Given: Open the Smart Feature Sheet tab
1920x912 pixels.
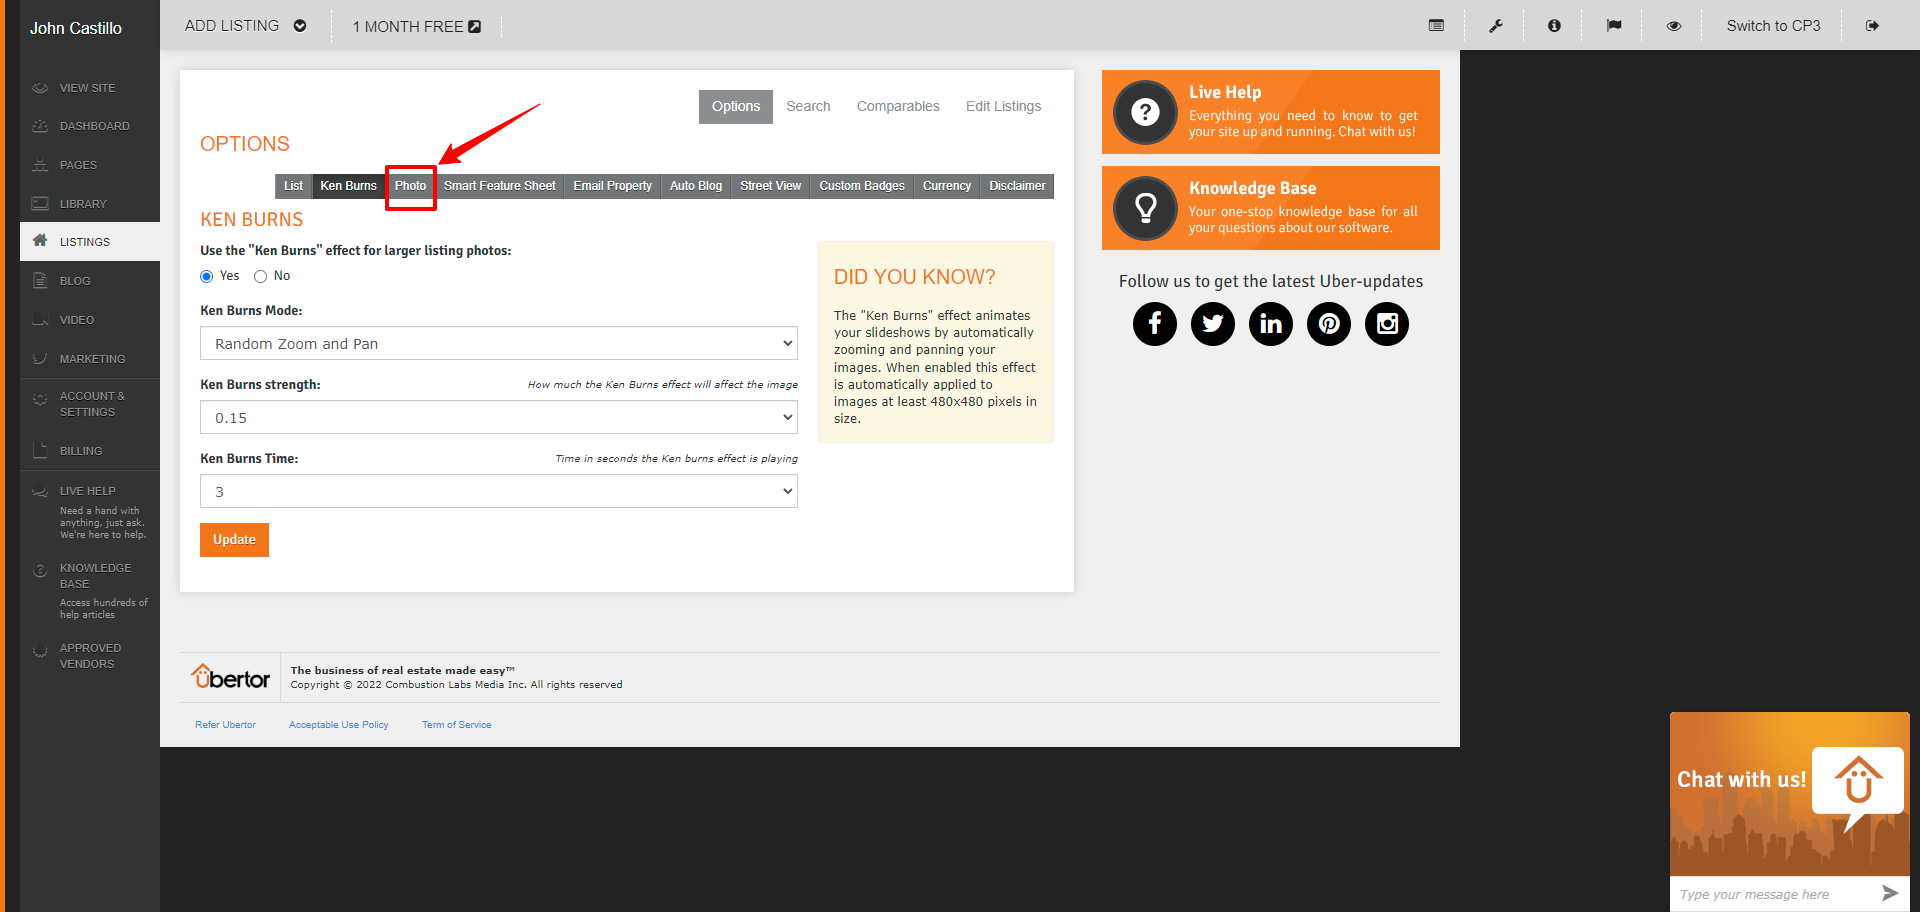Looking at the screenshot, I should click(x=499, y=186).
